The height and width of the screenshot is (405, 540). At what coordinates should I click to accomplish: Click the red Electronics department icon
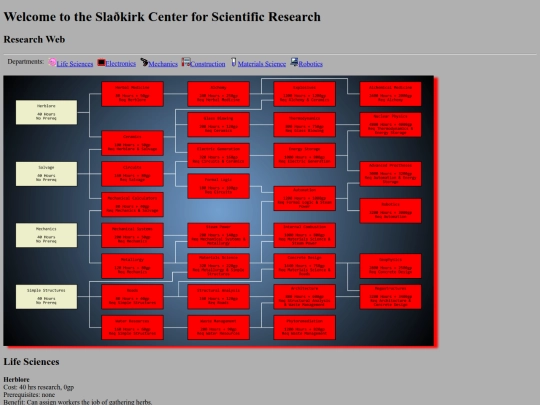[x=101, y=62]
